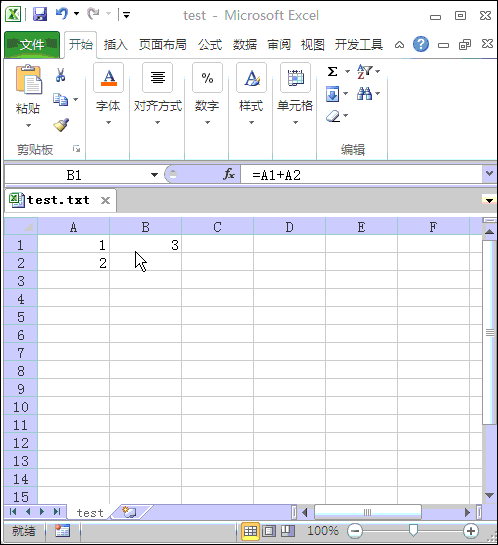The width and height of the screenshot is (498, 545).
Task: Select the Format Painter brush icon
Action: 61,125
